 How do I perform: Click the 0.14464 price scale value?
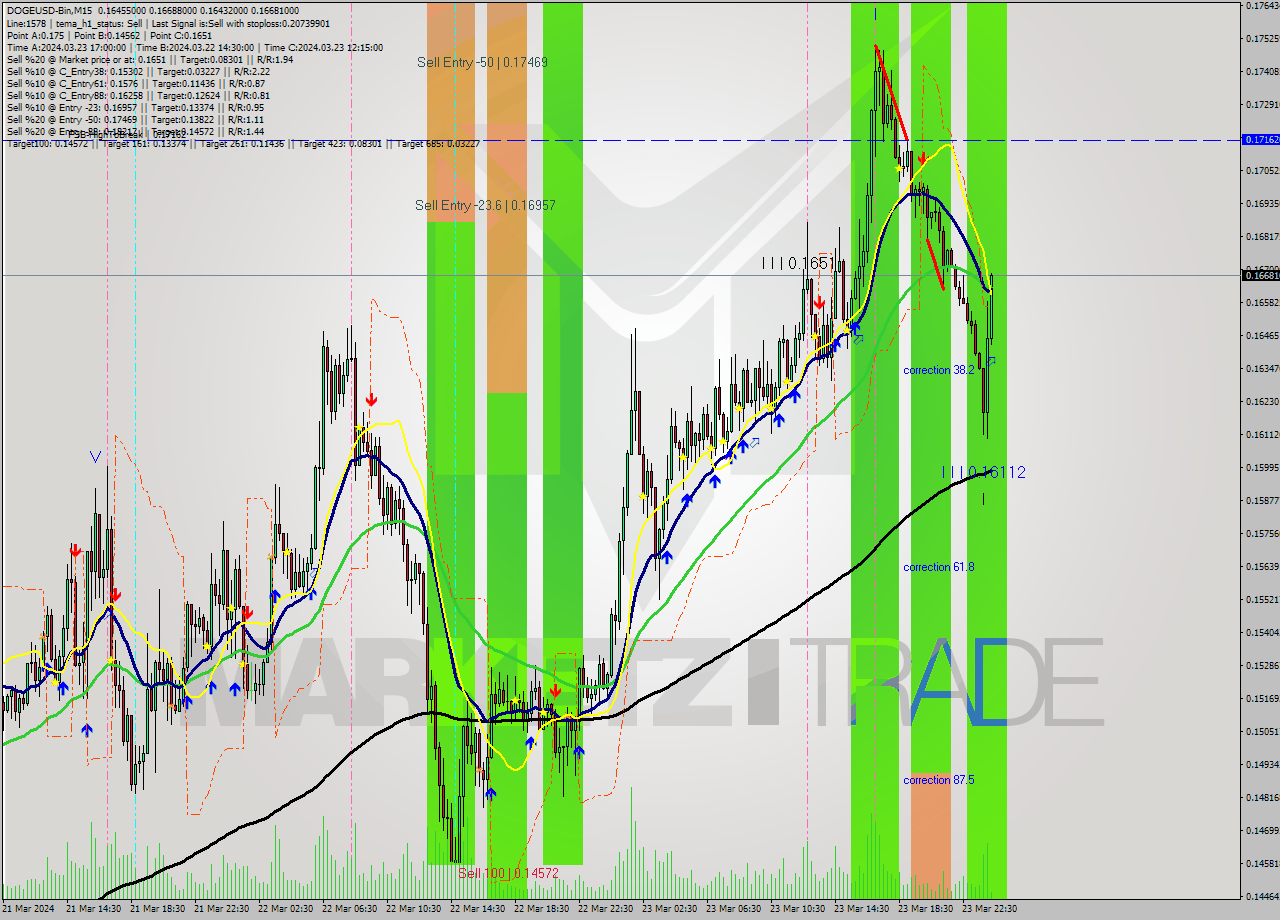1262,897
